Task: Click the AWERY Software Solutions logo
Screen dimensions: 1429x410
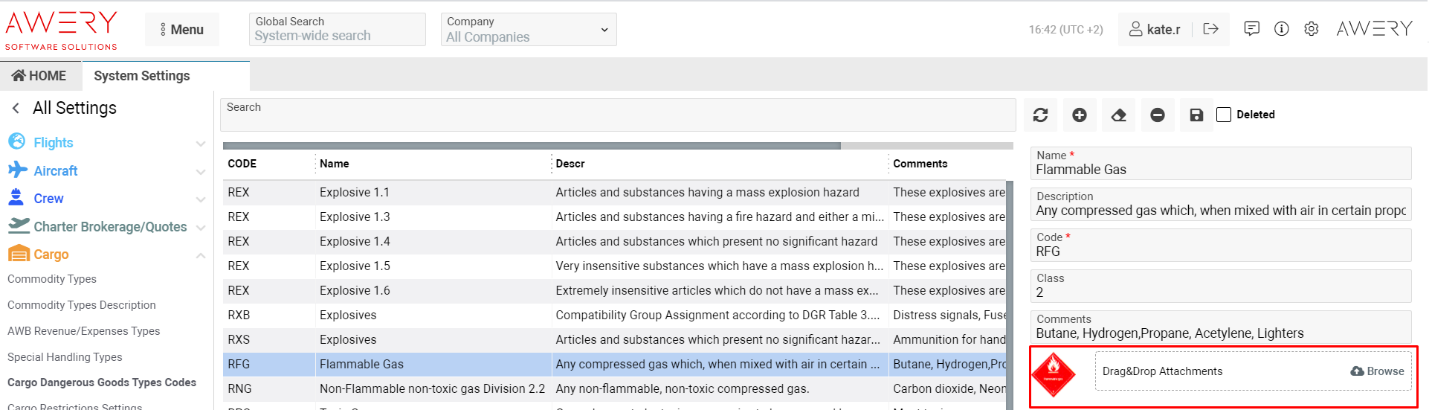Action: tap(62, 30)
